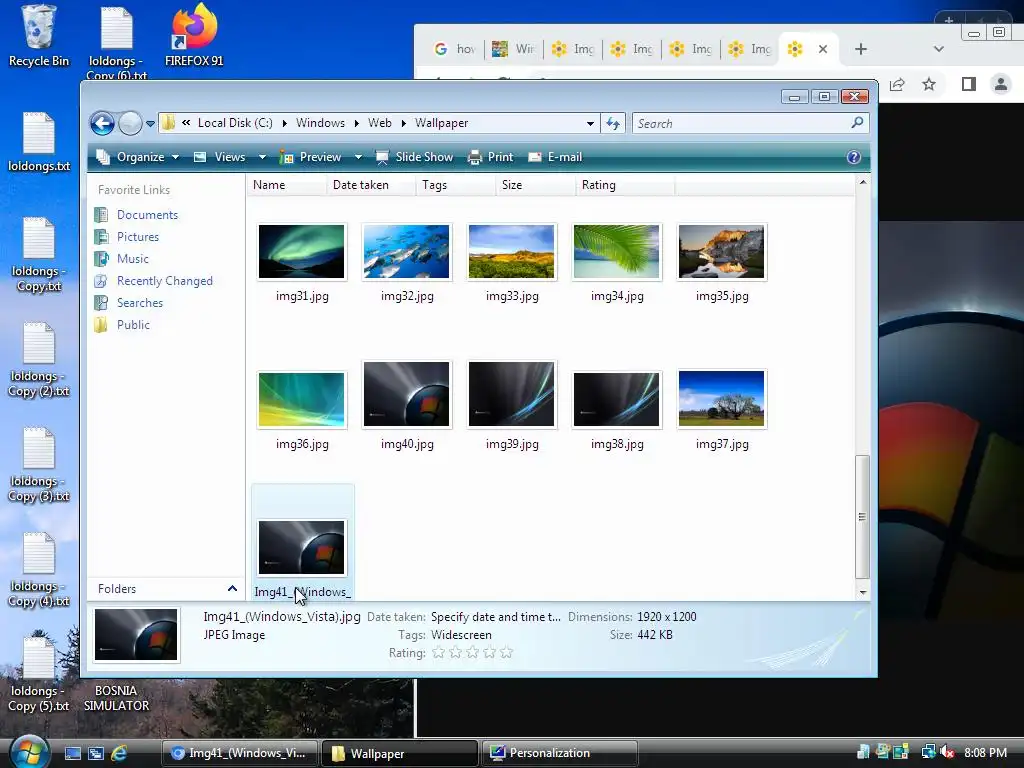The width and height of the screenshot is (1024, 768).
Task: Open the Windows Start orb
Action: click(x=29, y=752)
